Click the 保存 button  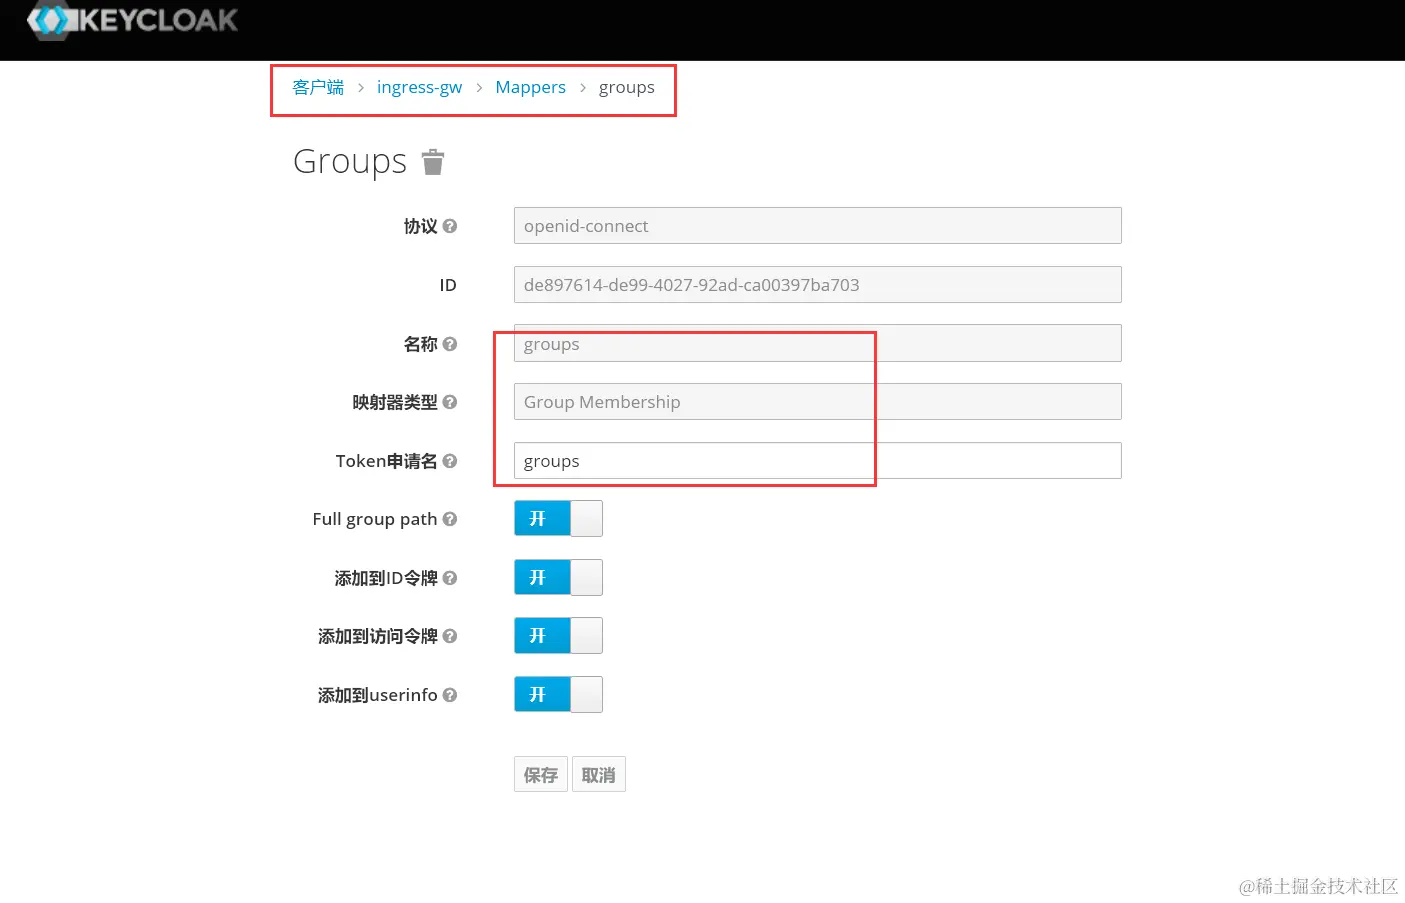(x=541, y=775)
